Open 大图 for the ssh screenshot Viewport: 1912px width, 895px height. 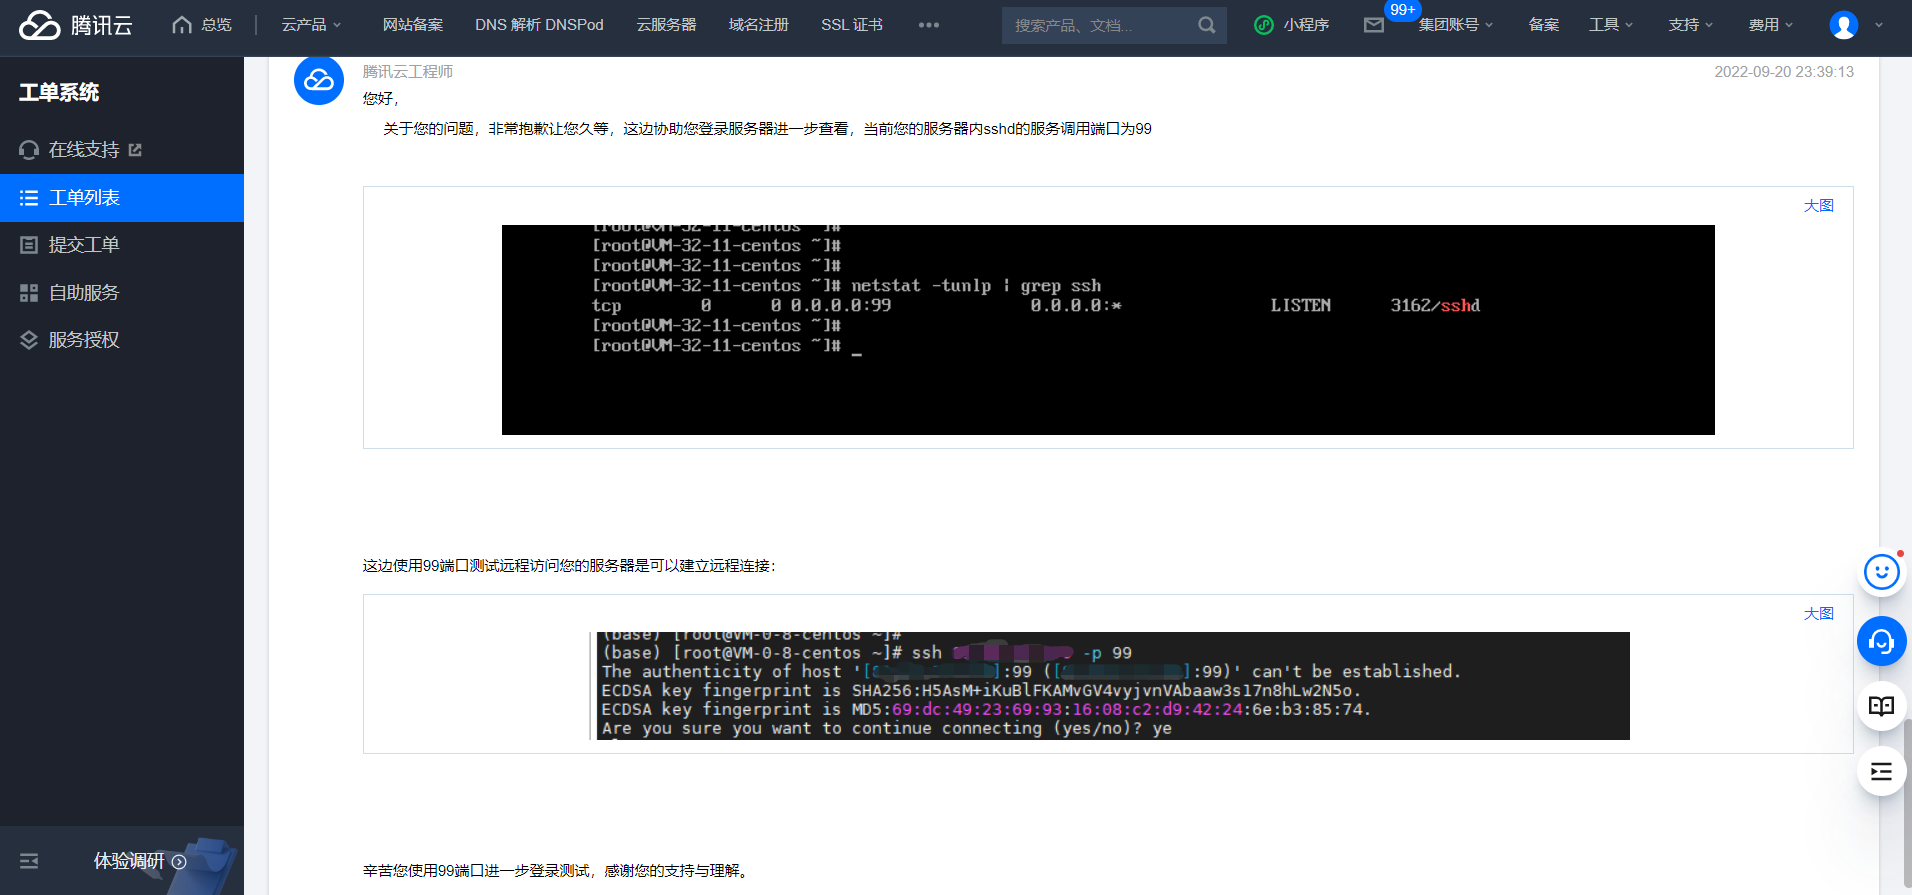1818,614
